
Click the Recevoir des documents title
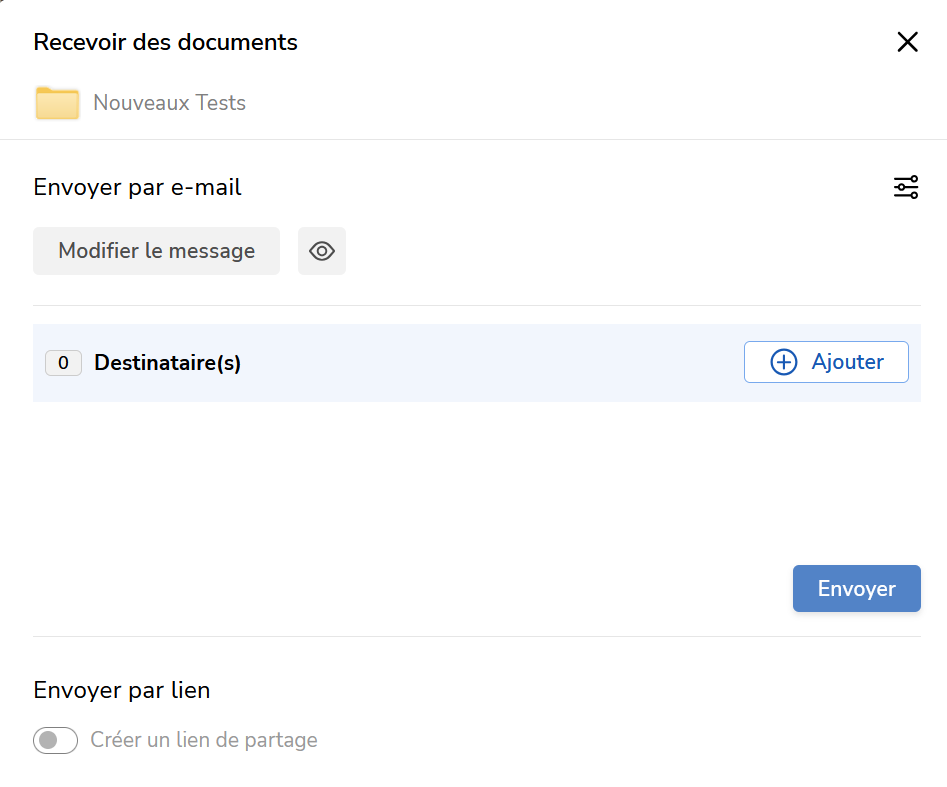pyautogui.click(x=165, y=42)
